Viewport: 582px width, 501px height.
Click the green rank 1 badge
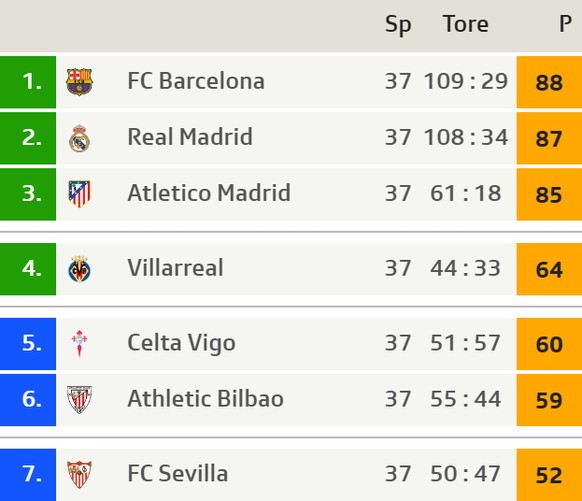(x=28, y=82)
